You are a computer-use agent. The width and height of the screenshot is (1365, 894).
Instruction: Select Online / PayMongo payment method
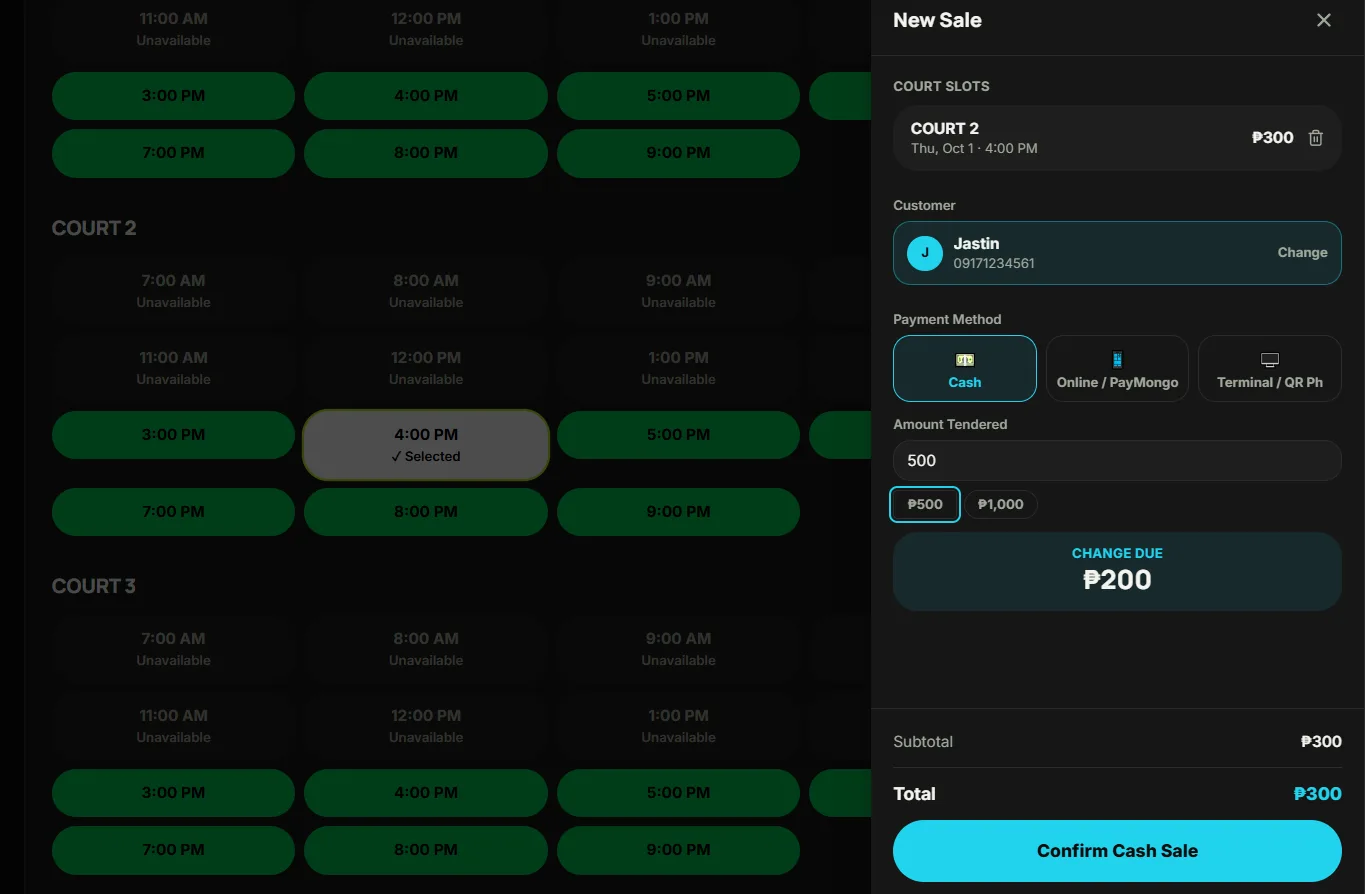click(x=1117, y=368)
